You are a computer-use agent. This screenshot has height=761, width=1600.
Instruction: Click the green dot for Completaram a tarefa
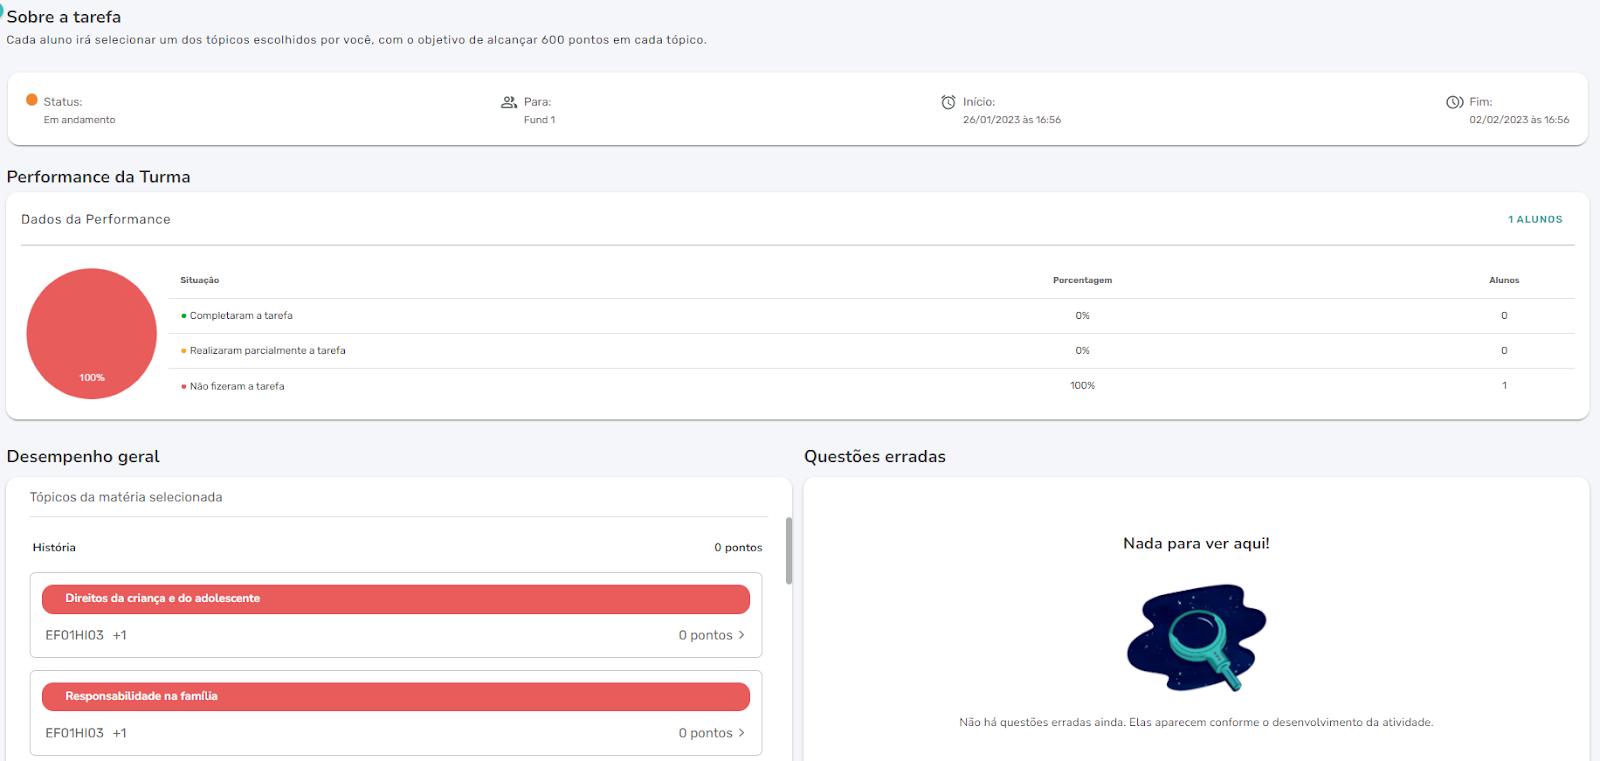tap(184, 316)
